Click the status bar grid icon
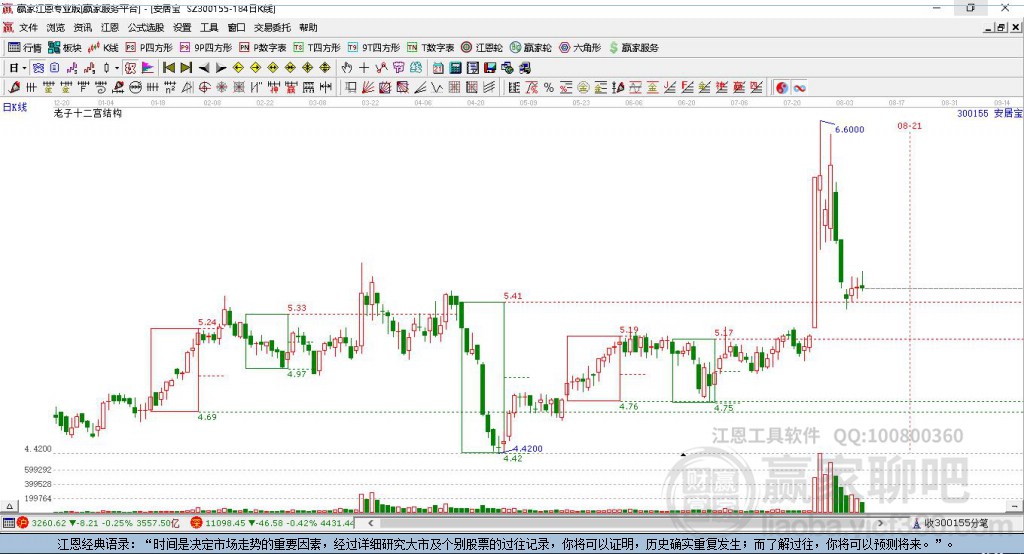Viewport: 1024px width, 554px height. click(x=8, y=523)
